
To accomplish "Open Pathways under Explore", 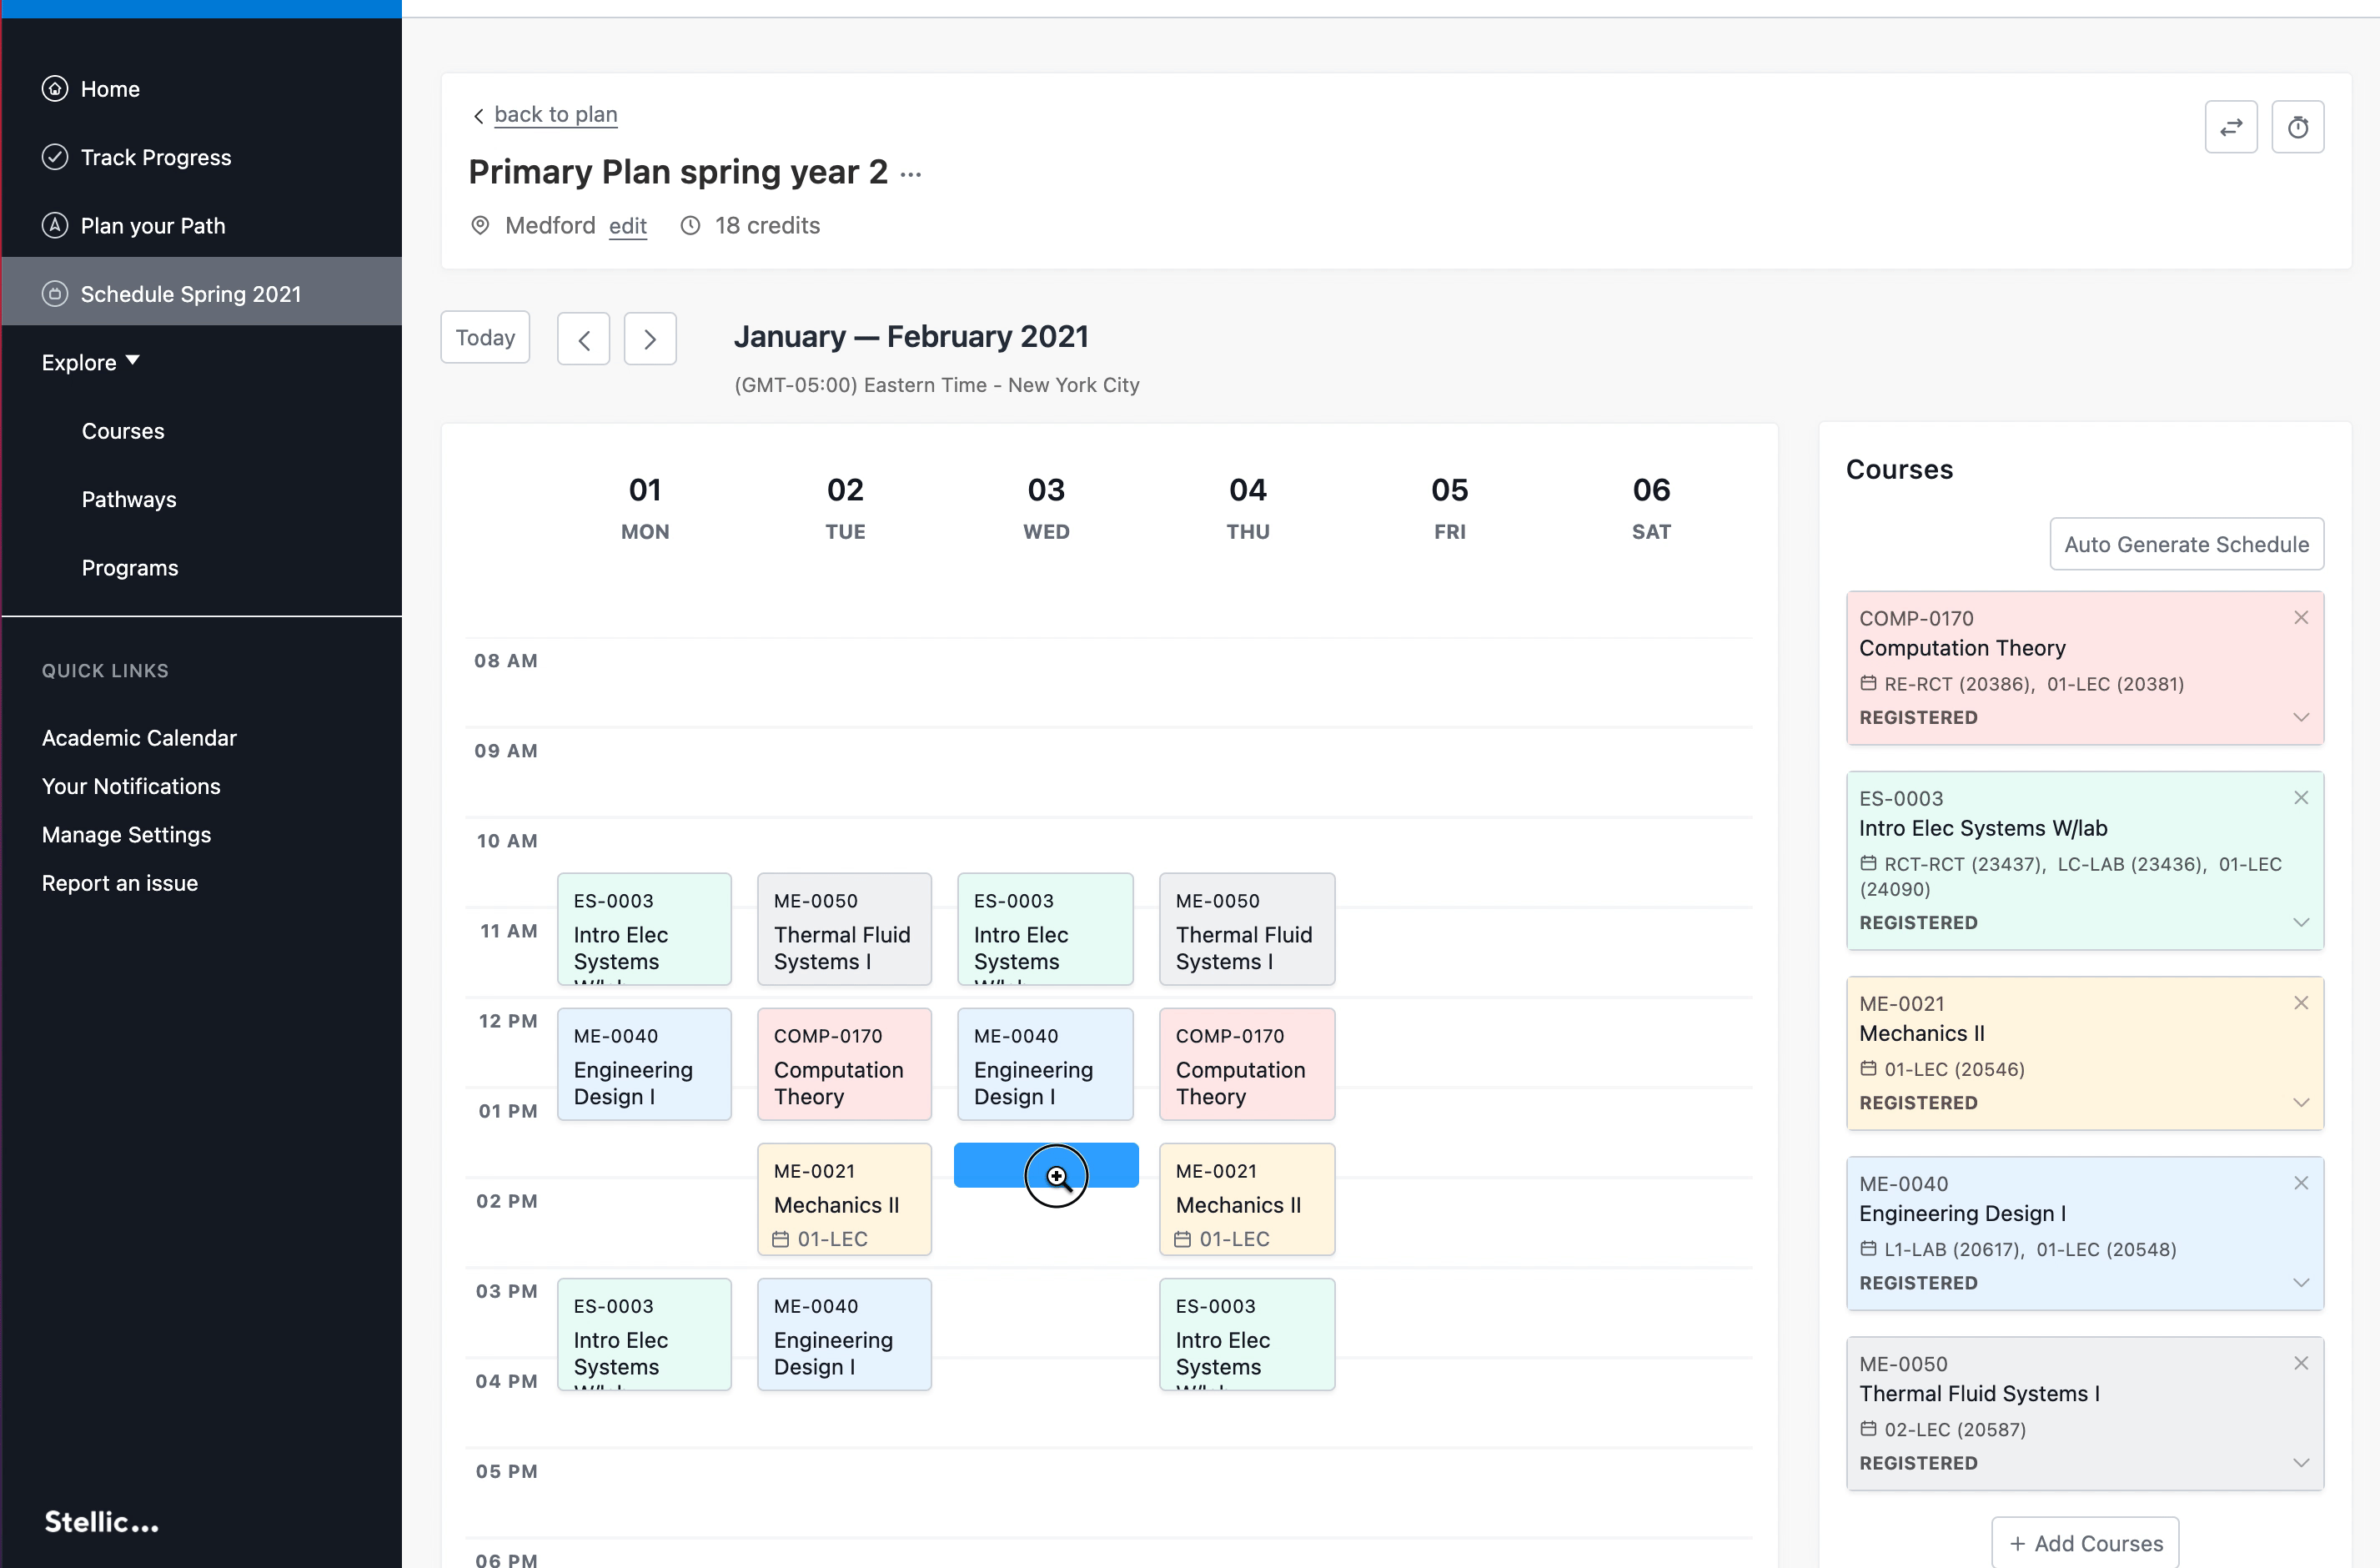I will (x=129, y=499).
